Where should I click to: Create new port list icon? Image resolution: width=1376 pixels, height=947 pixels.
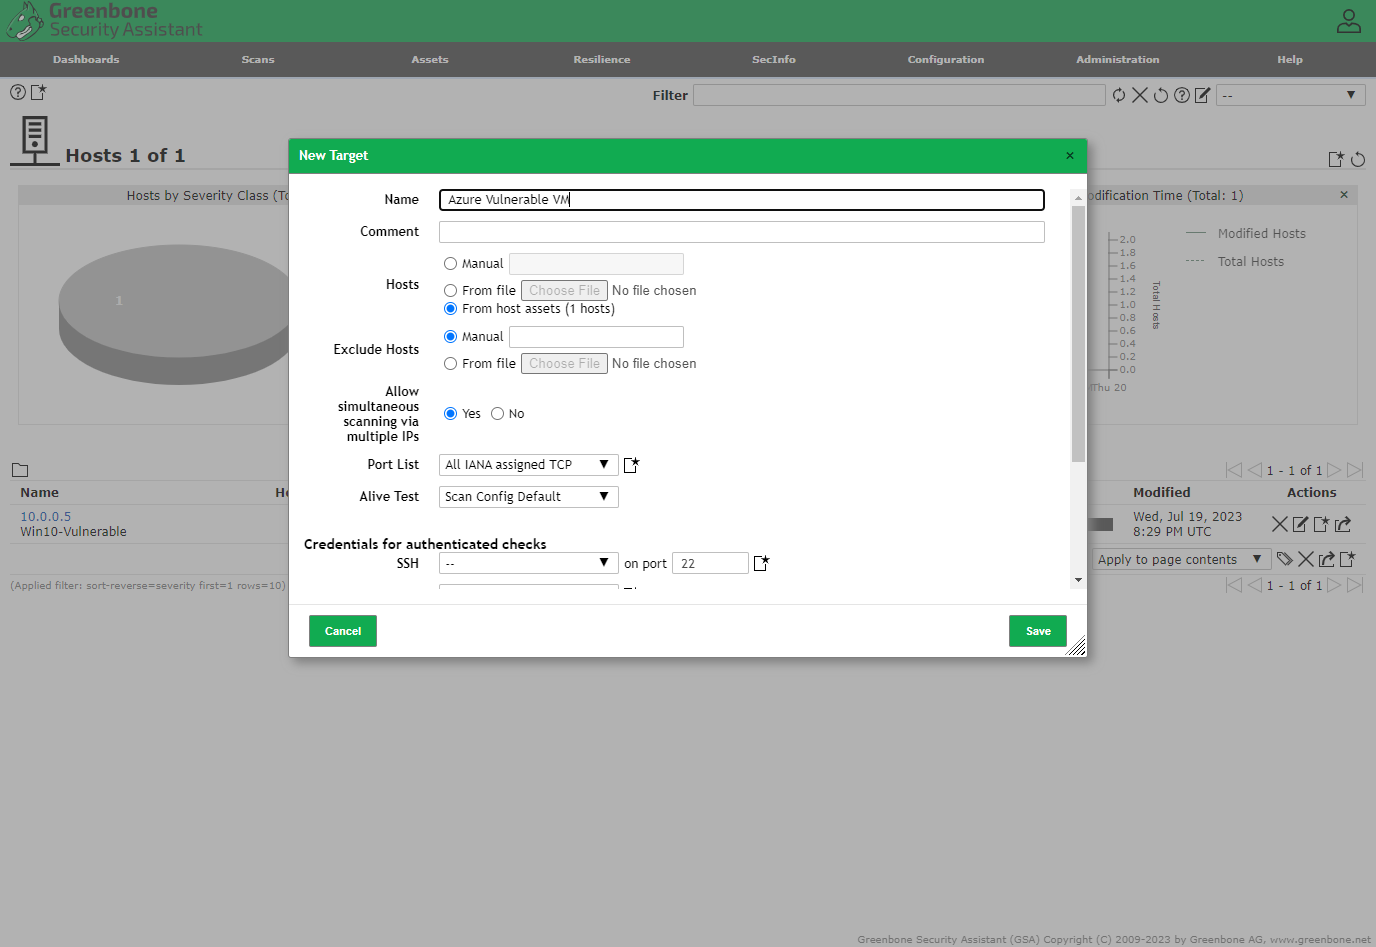pos(631,464)
